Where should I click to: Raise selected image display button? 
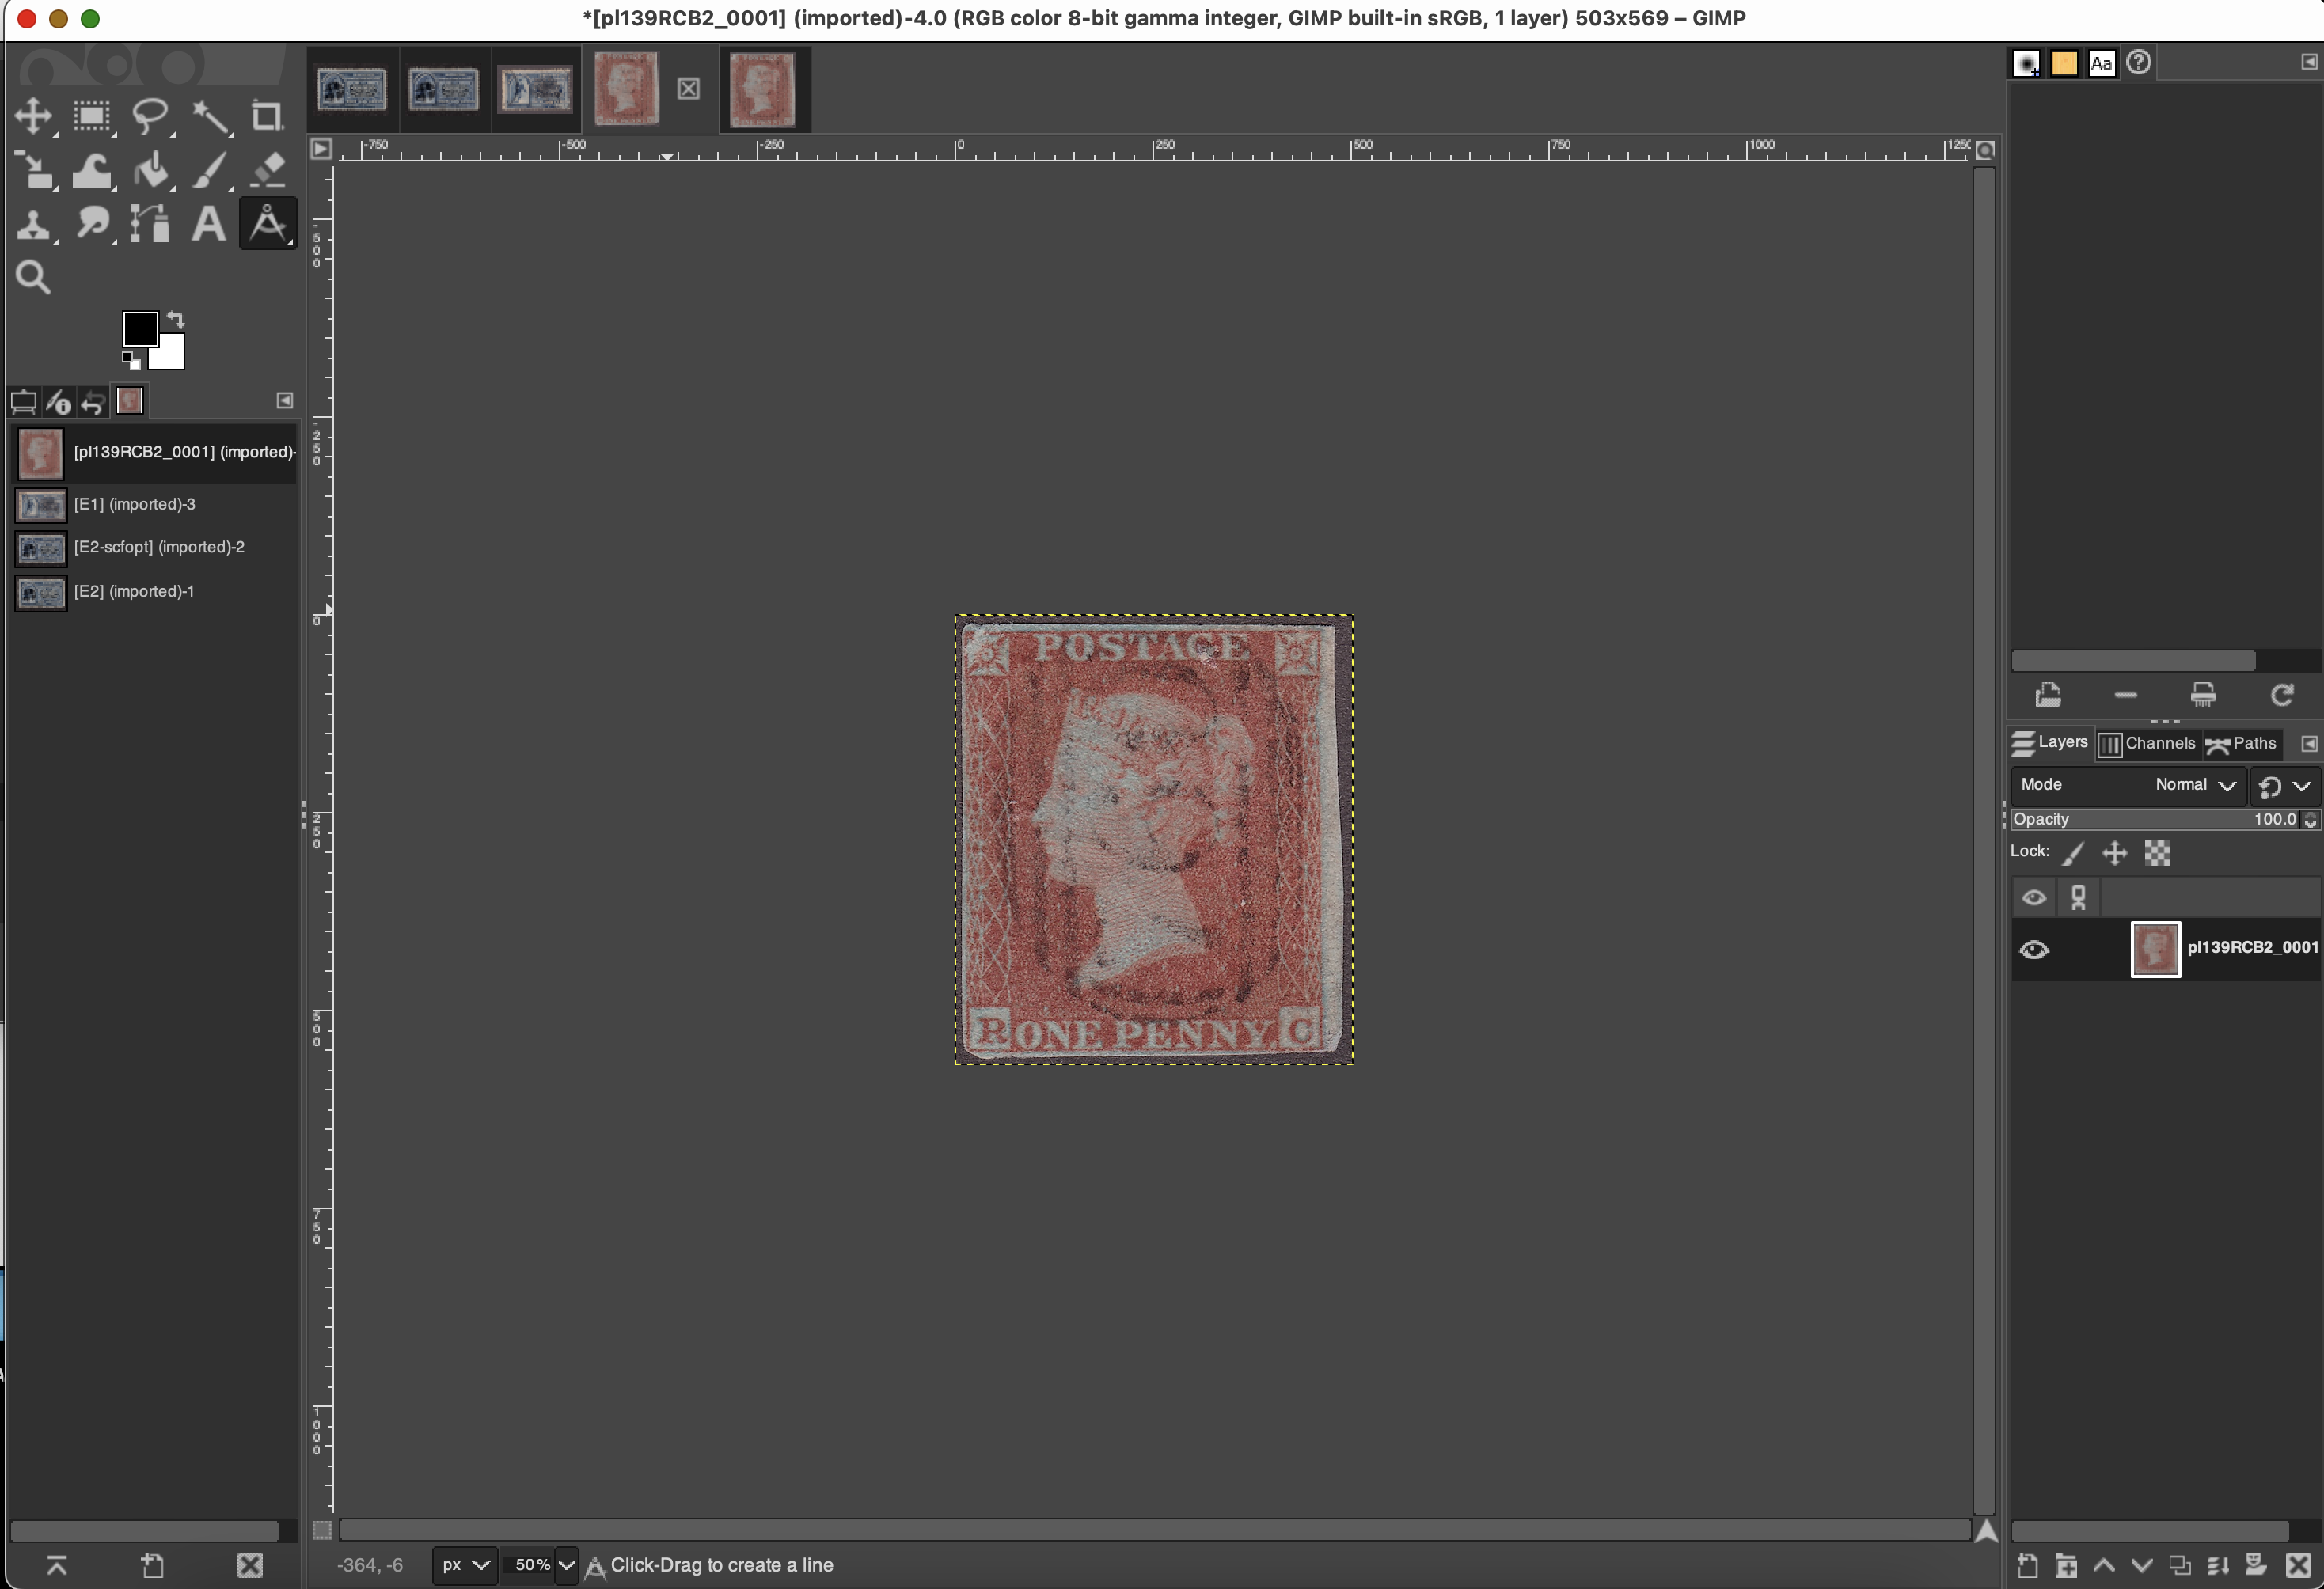pyautogui.click(x=57, y=1565)
